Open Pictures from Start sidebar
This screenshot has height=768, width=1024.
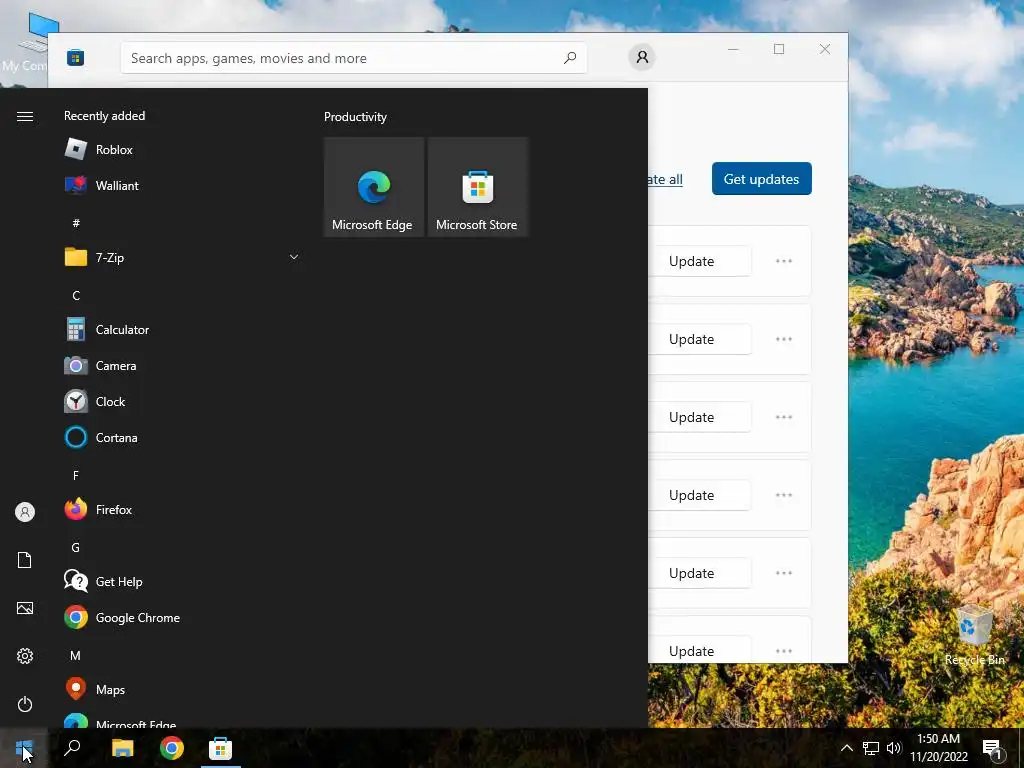click(25, 608)
